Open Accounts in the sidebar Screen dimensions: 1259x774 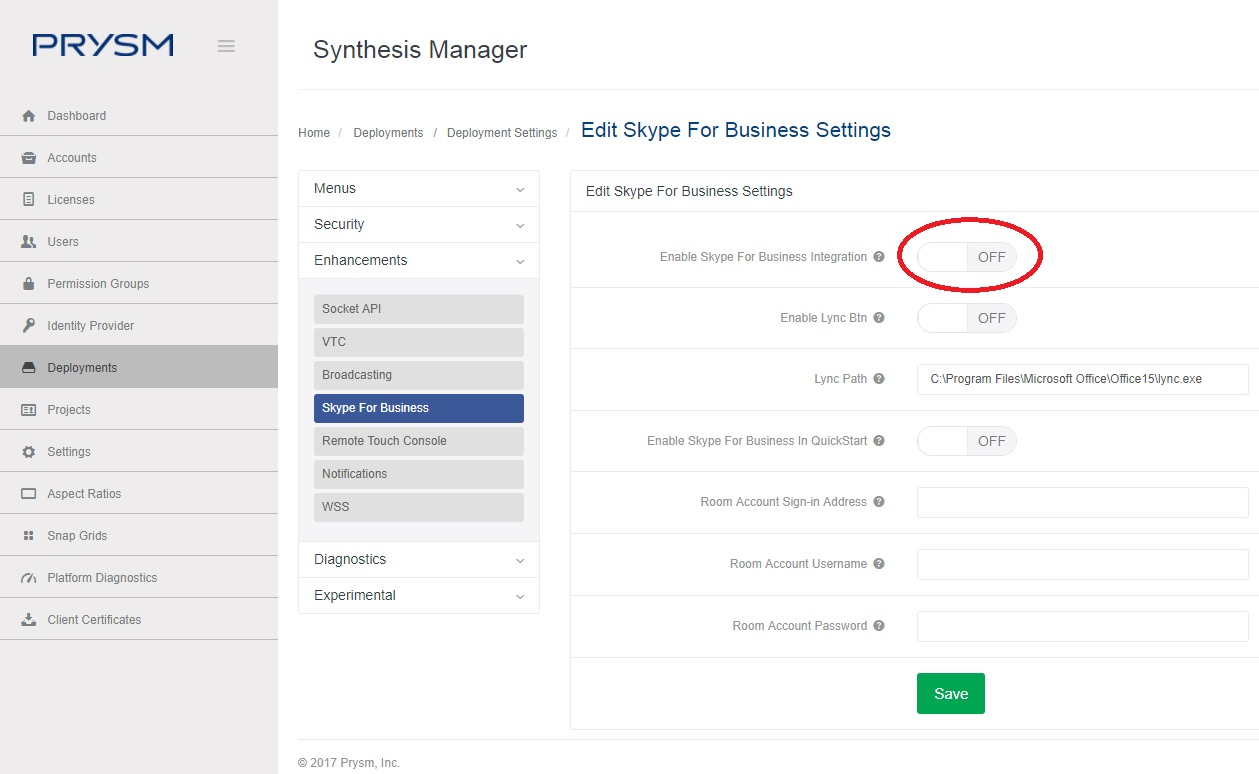139,158
